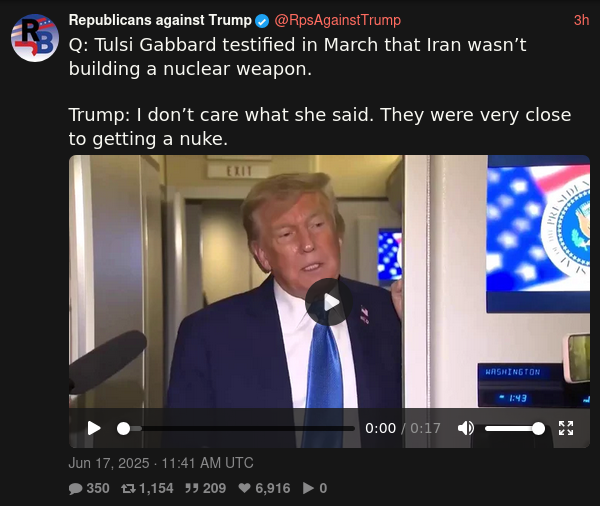
Task: Like the post with the heart icon
Action: (244, 488)
